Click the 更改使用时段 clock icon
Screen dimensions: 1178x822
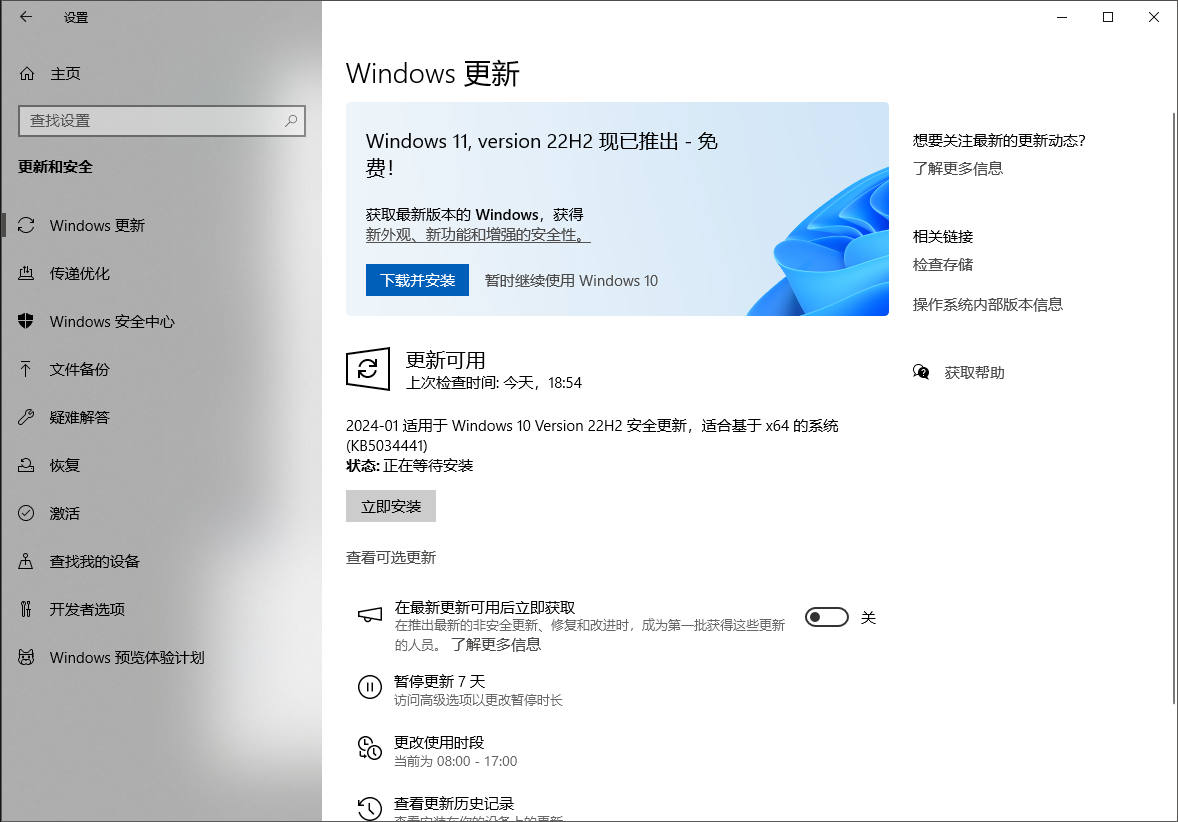[370, 748]
